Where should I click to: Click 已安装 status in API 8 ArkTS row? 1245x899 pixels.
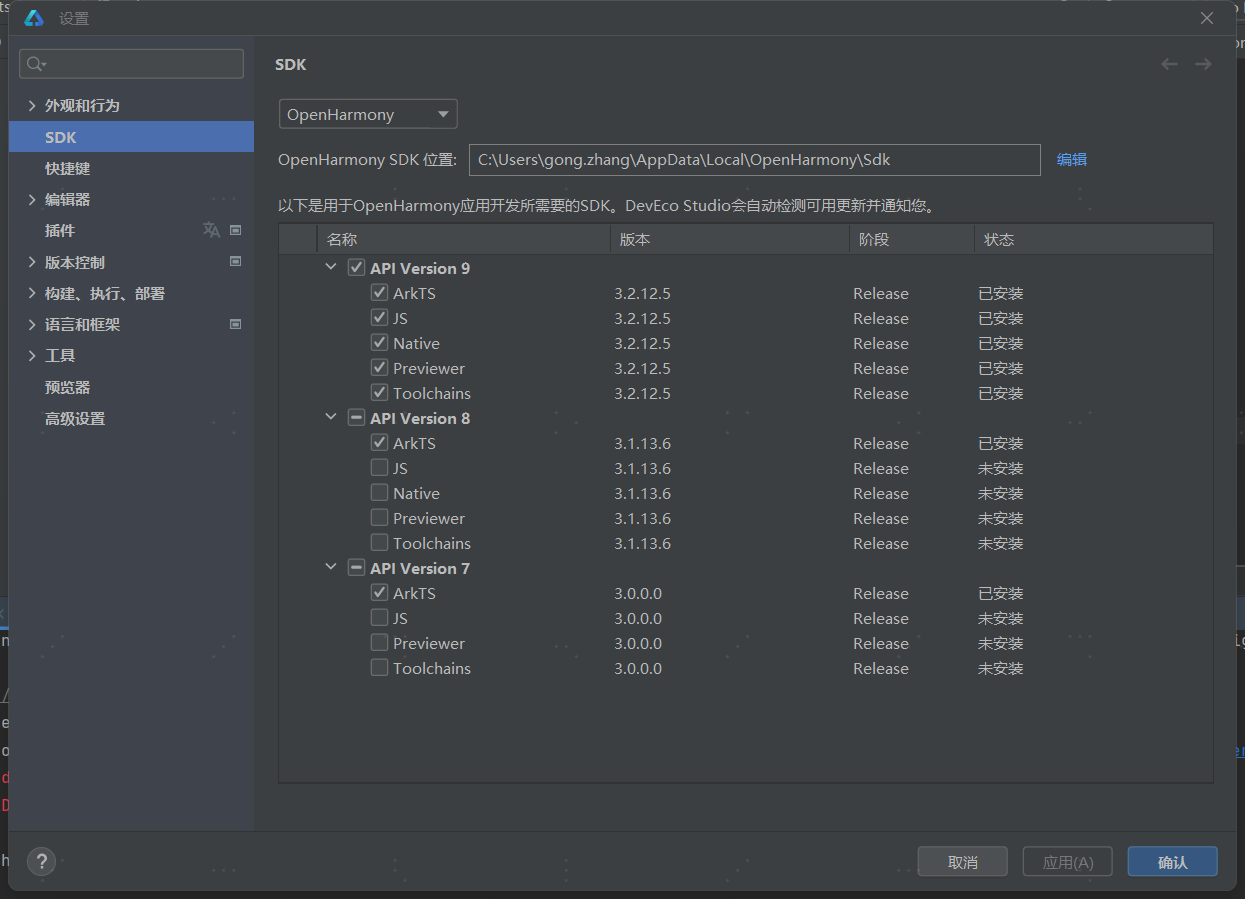click(x=1001, y=443)
